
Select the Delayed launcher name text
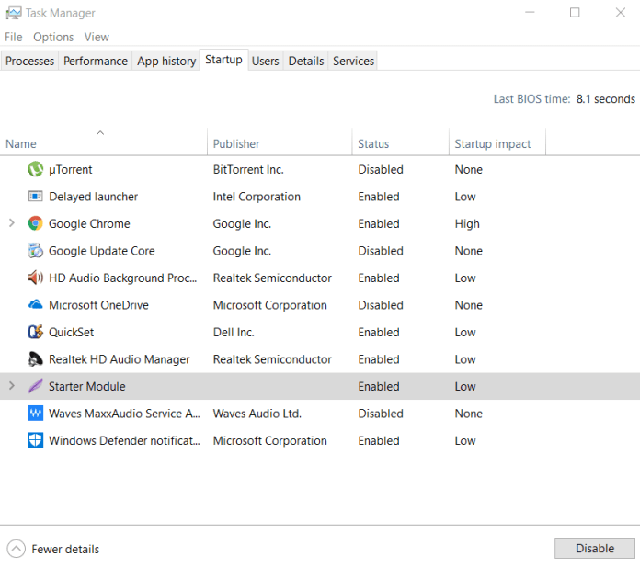pos(93,196)
